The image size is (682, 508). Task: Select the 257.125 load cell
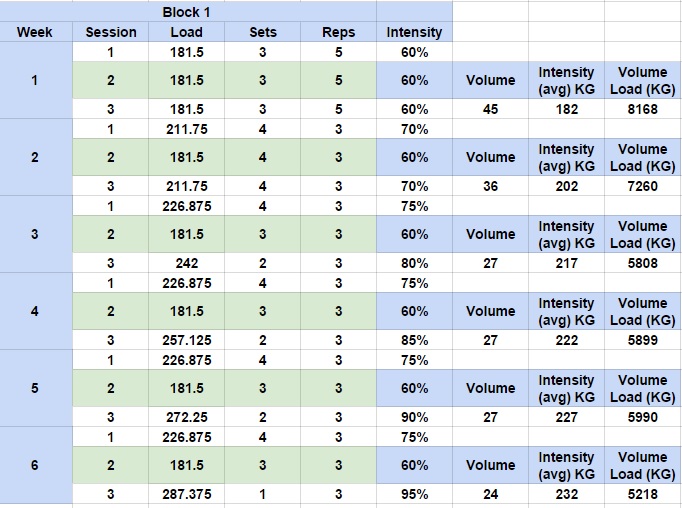point(187,340)
